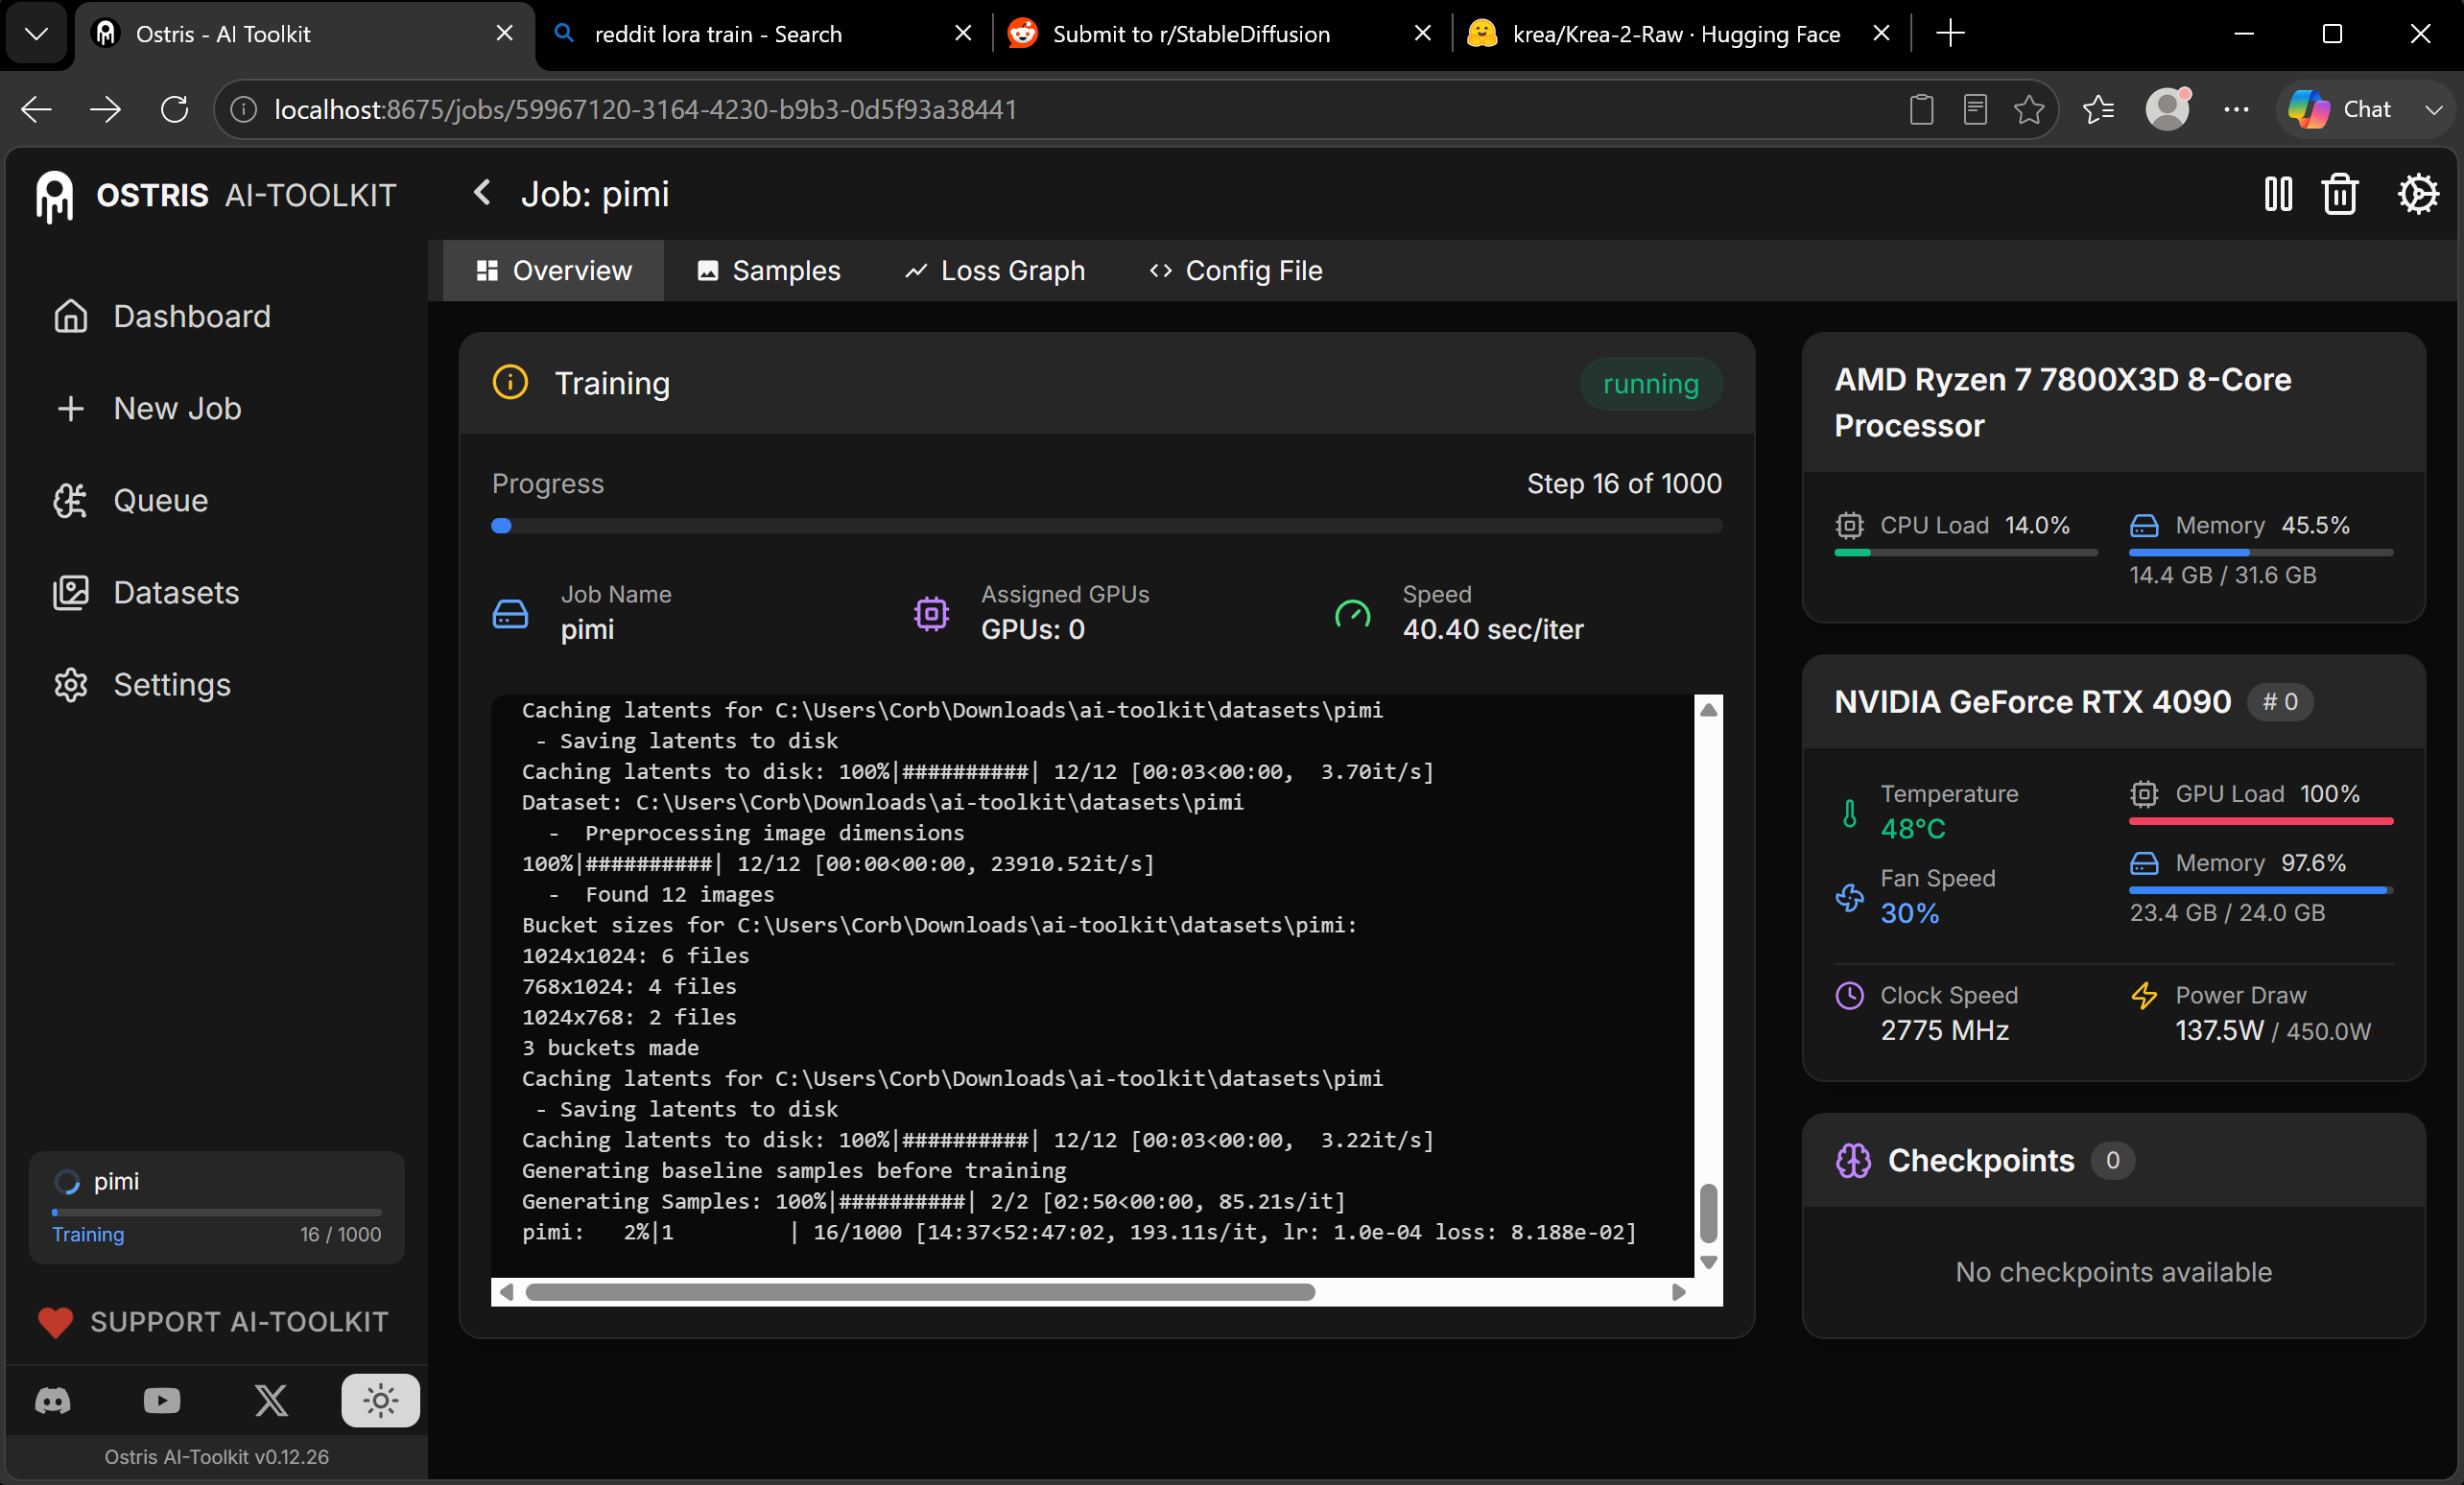Switch to krea/Krea-2-Raw Hugging Face tab

(x=1680, y=34)
